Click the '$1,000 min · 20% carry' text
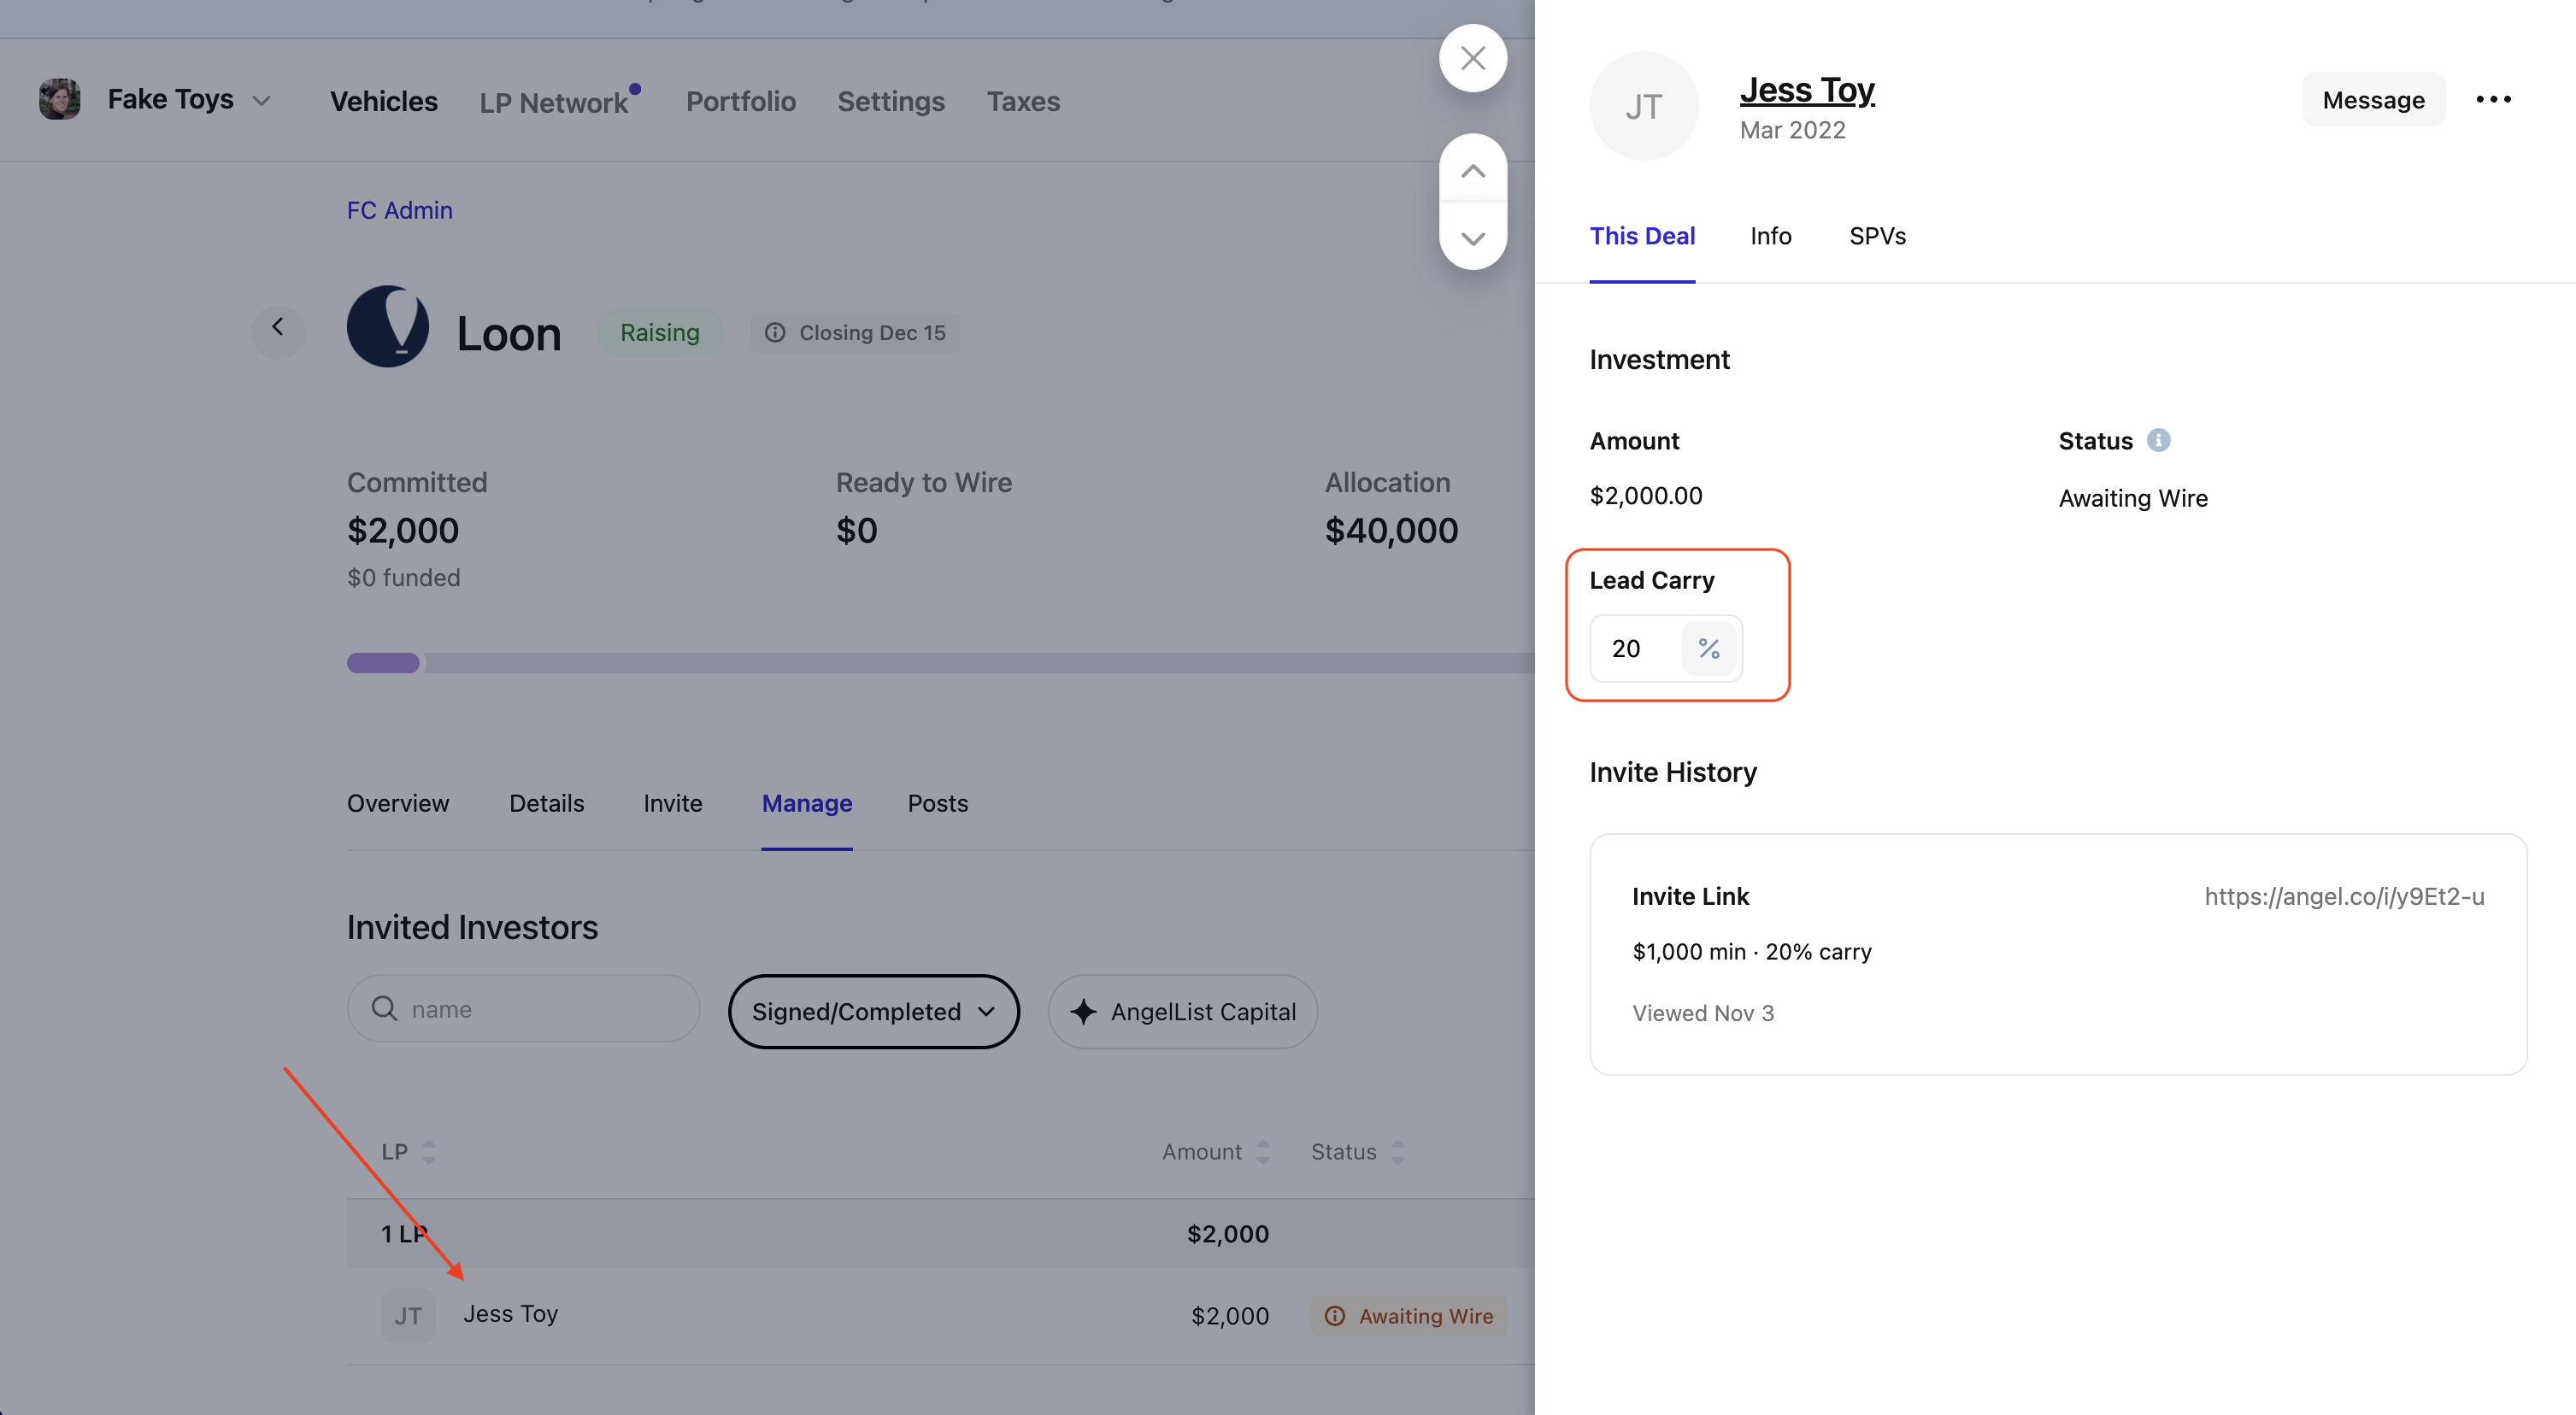This screenshot has width=2576, height=1415. click(1751, 951)
